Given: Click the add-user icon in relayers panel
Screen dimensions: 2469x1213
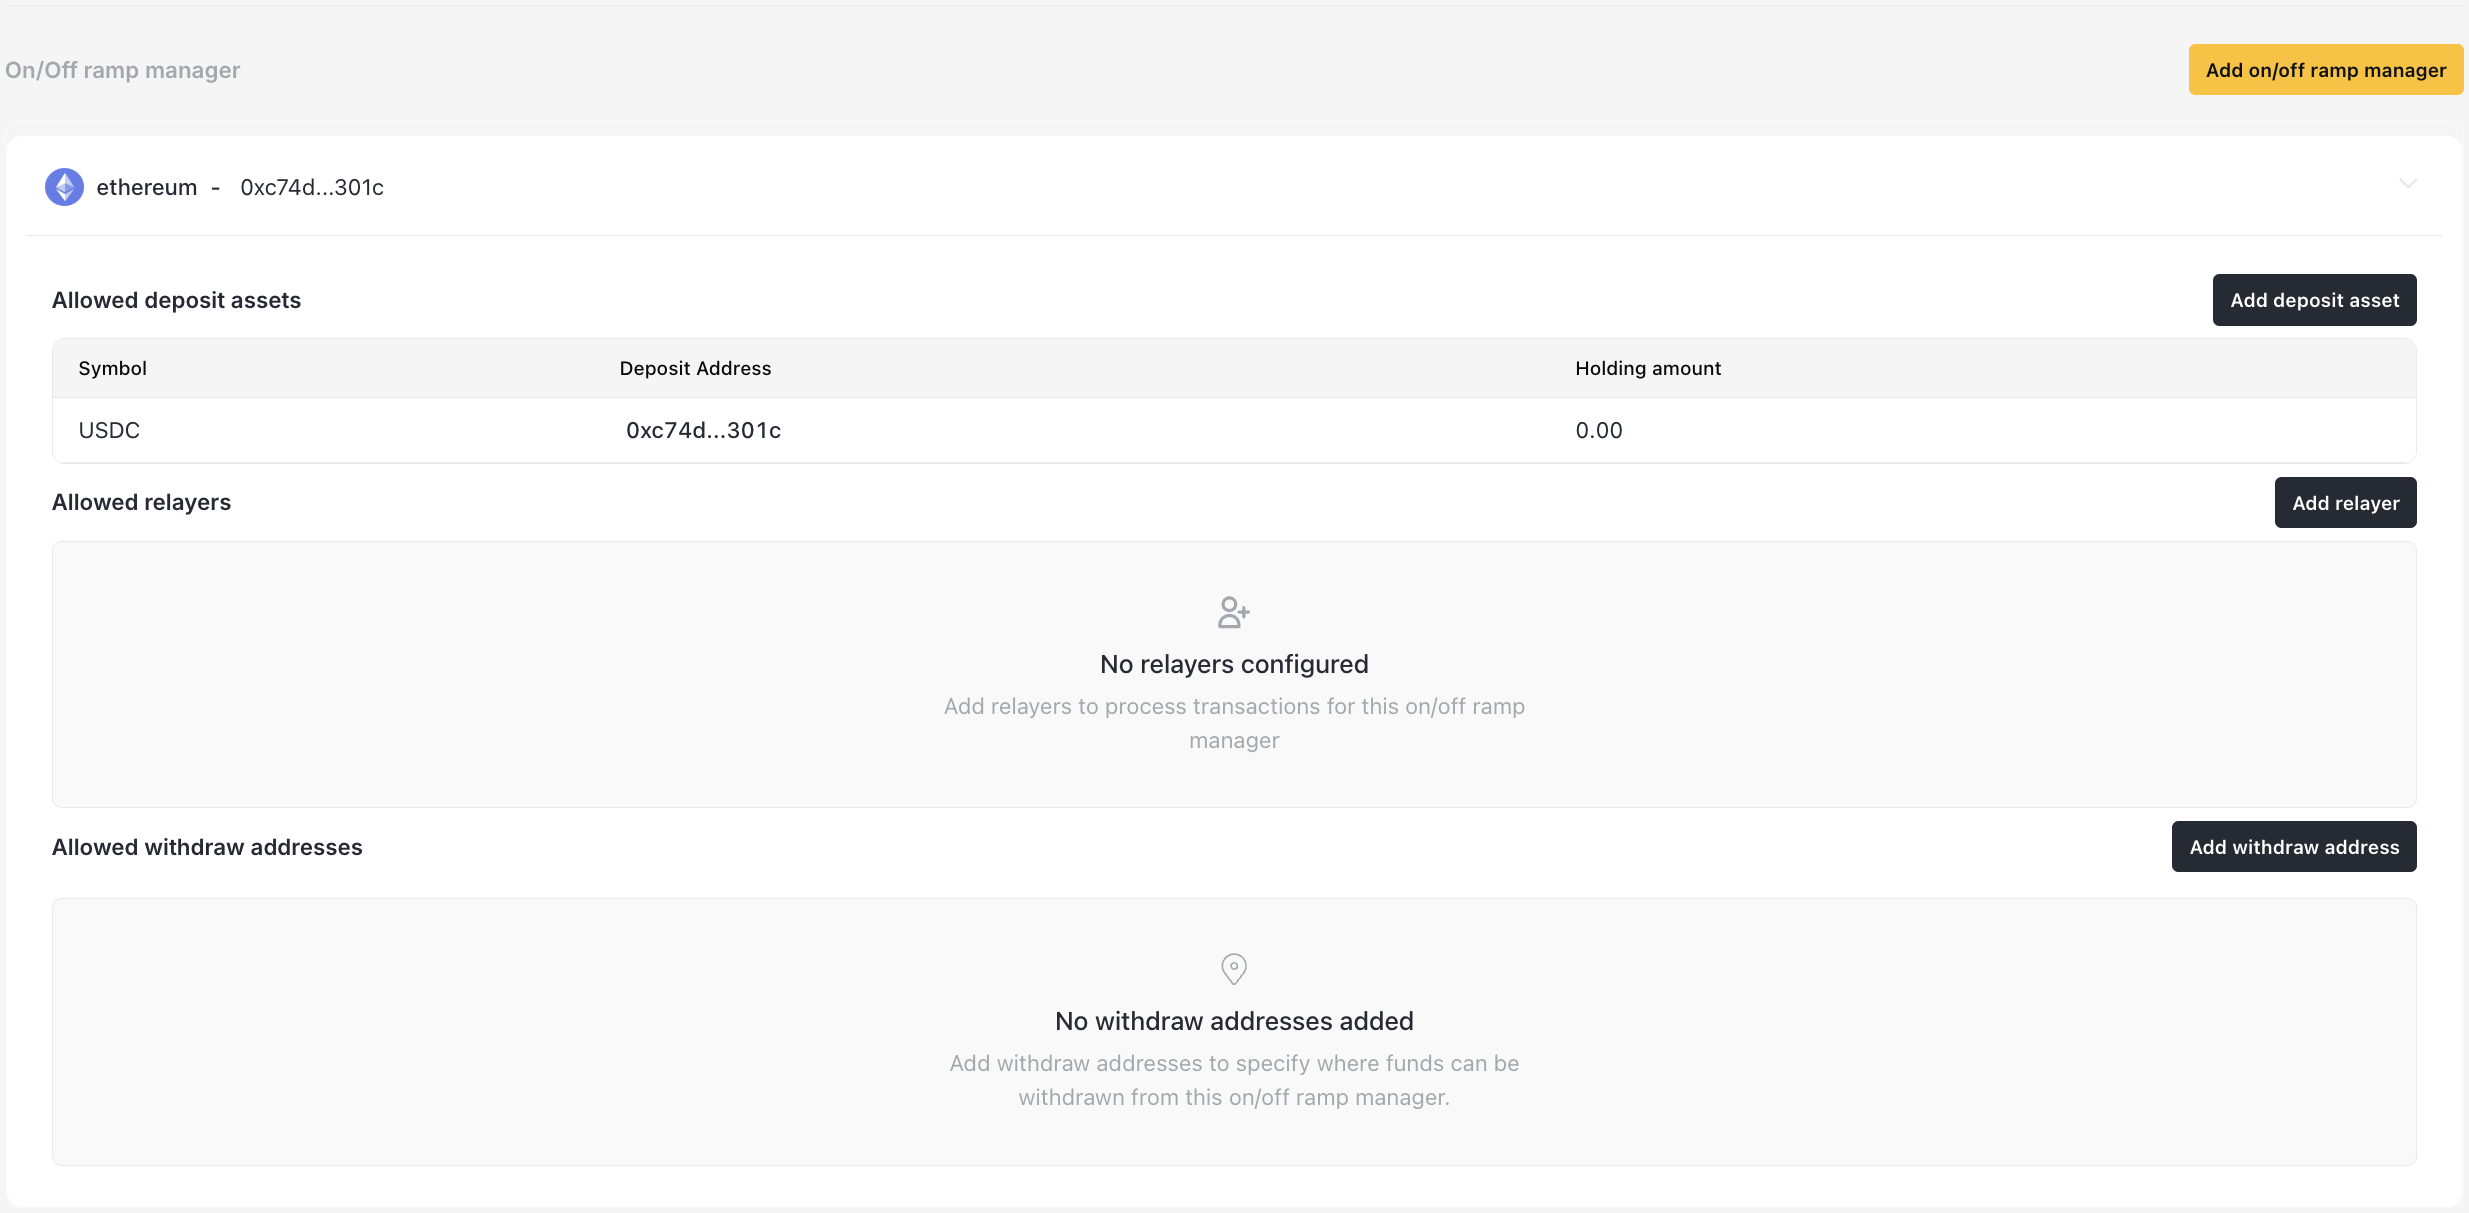Looking at the screenshot, I should tap(1233, 612).
